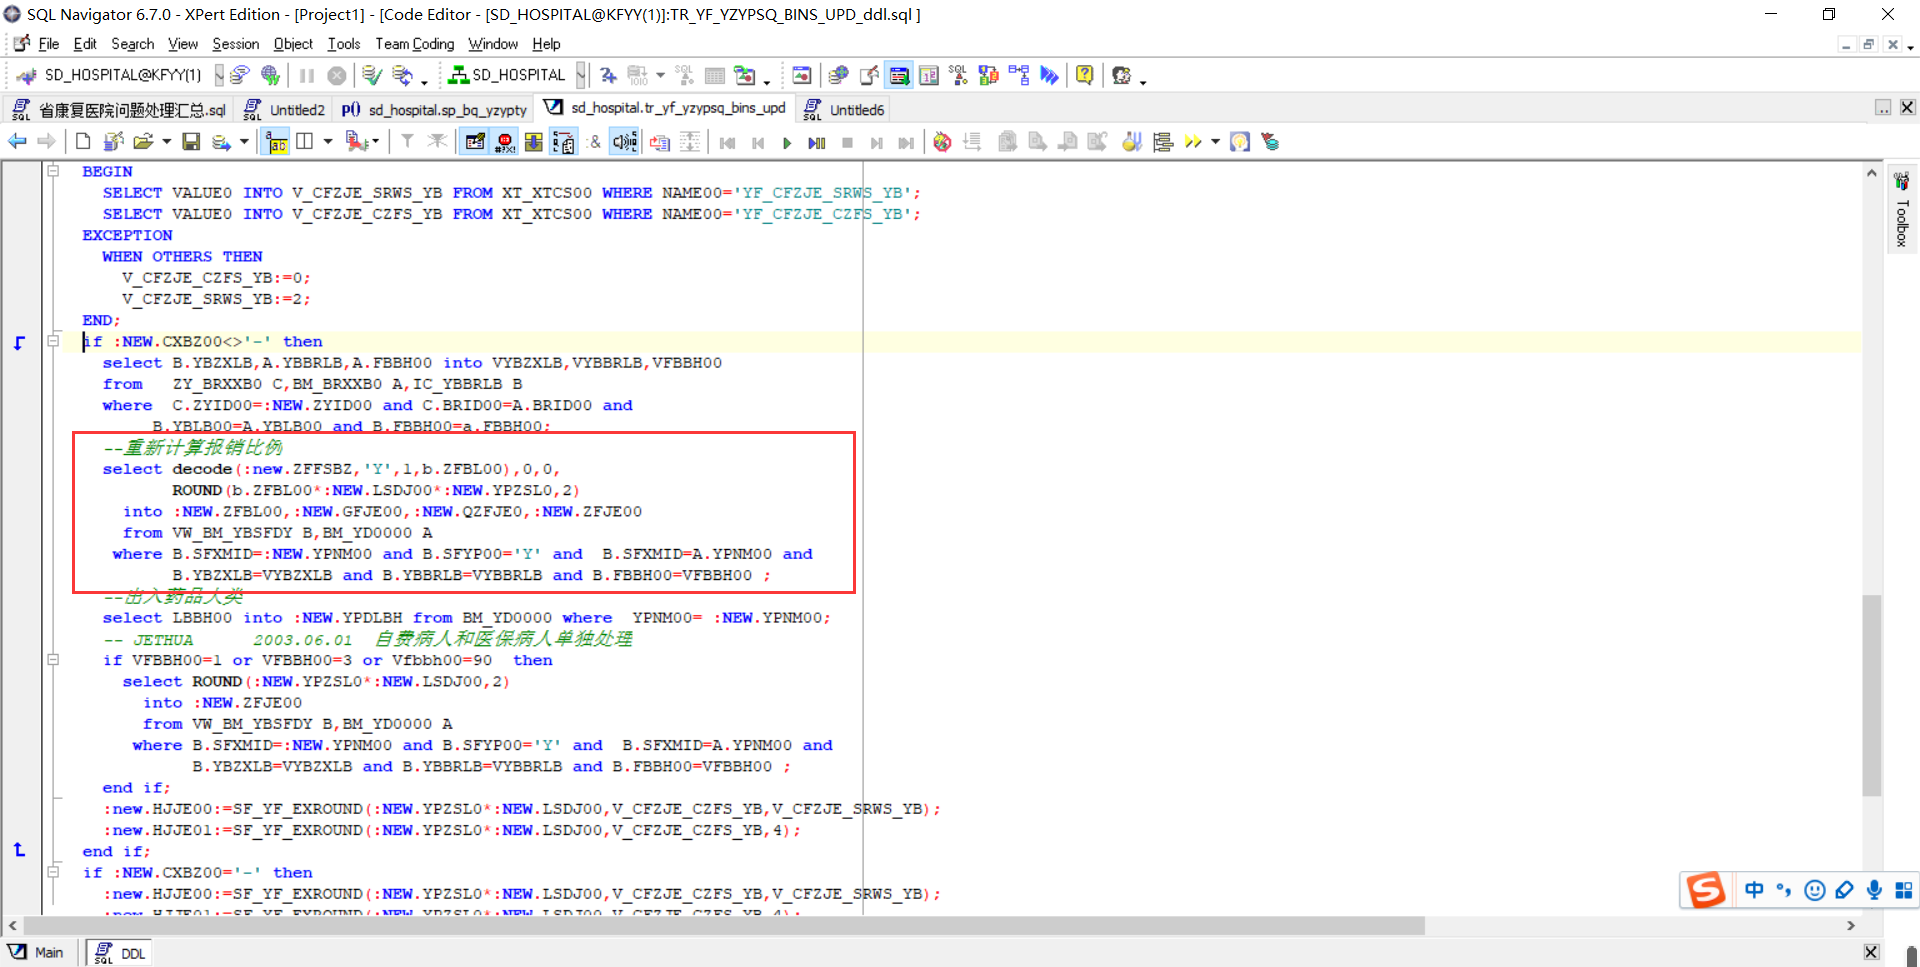Switch to the Untitled6 tab
The width and height of the screenshot is (1920, 967).
pyautogui.click(x=856, y=110)
